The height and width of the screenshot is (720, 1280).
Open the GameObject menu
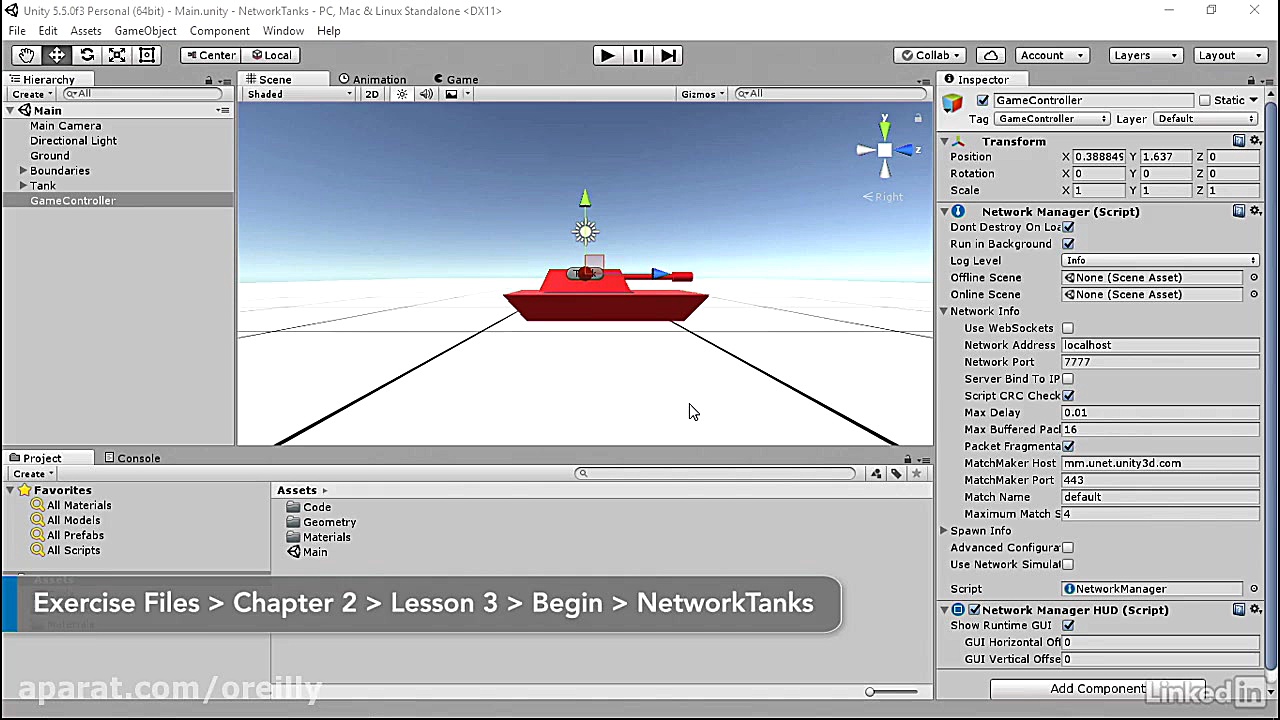(145, 31)
